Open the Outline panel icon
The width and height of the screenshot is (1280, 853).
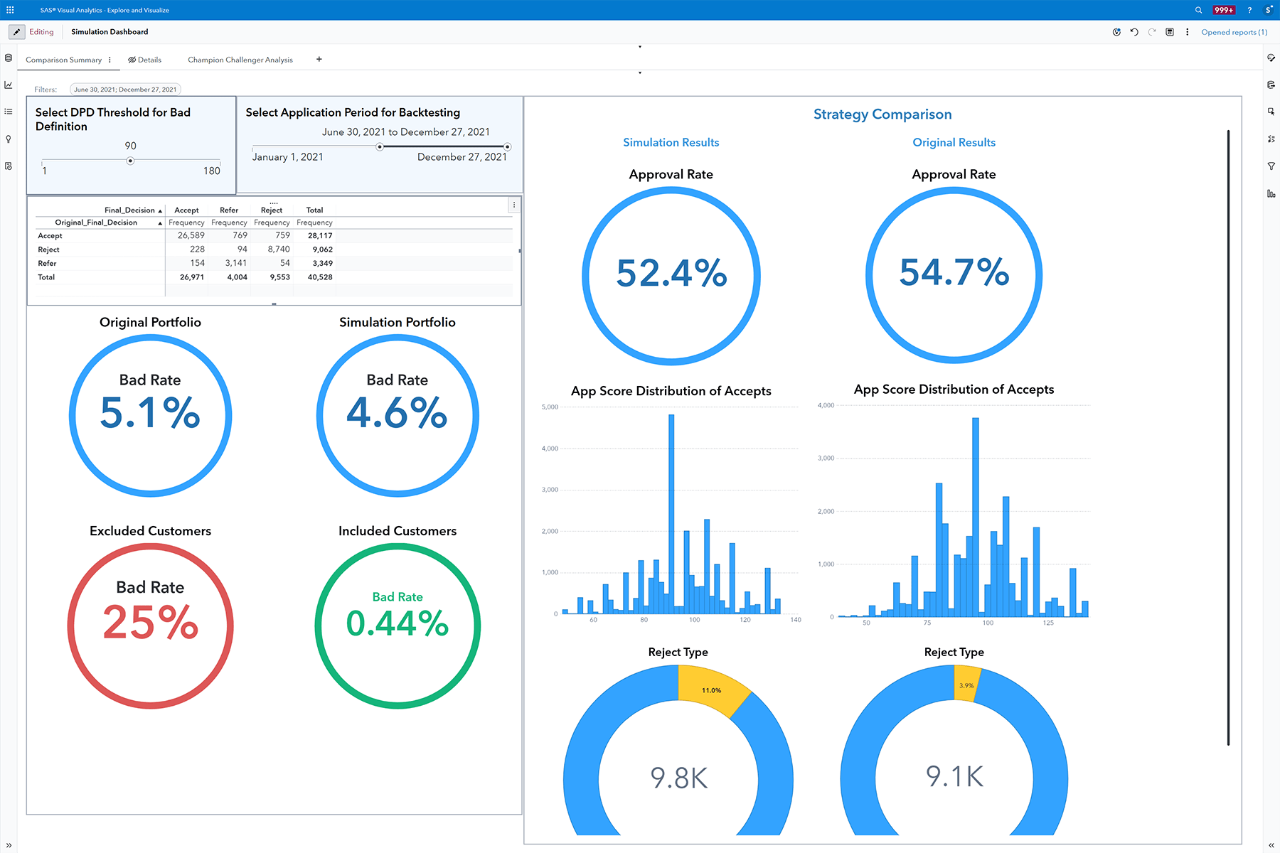click(8, 111)
